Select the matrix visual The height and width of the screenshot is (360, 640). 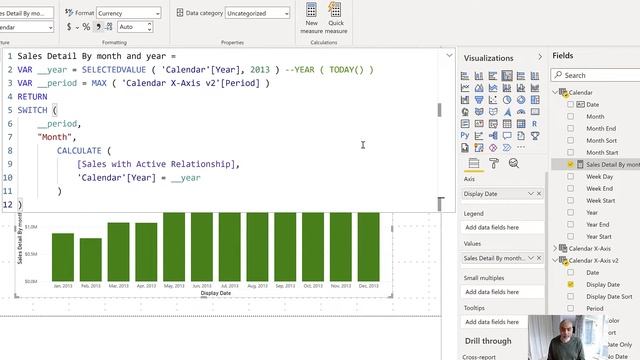click(521, 124)
